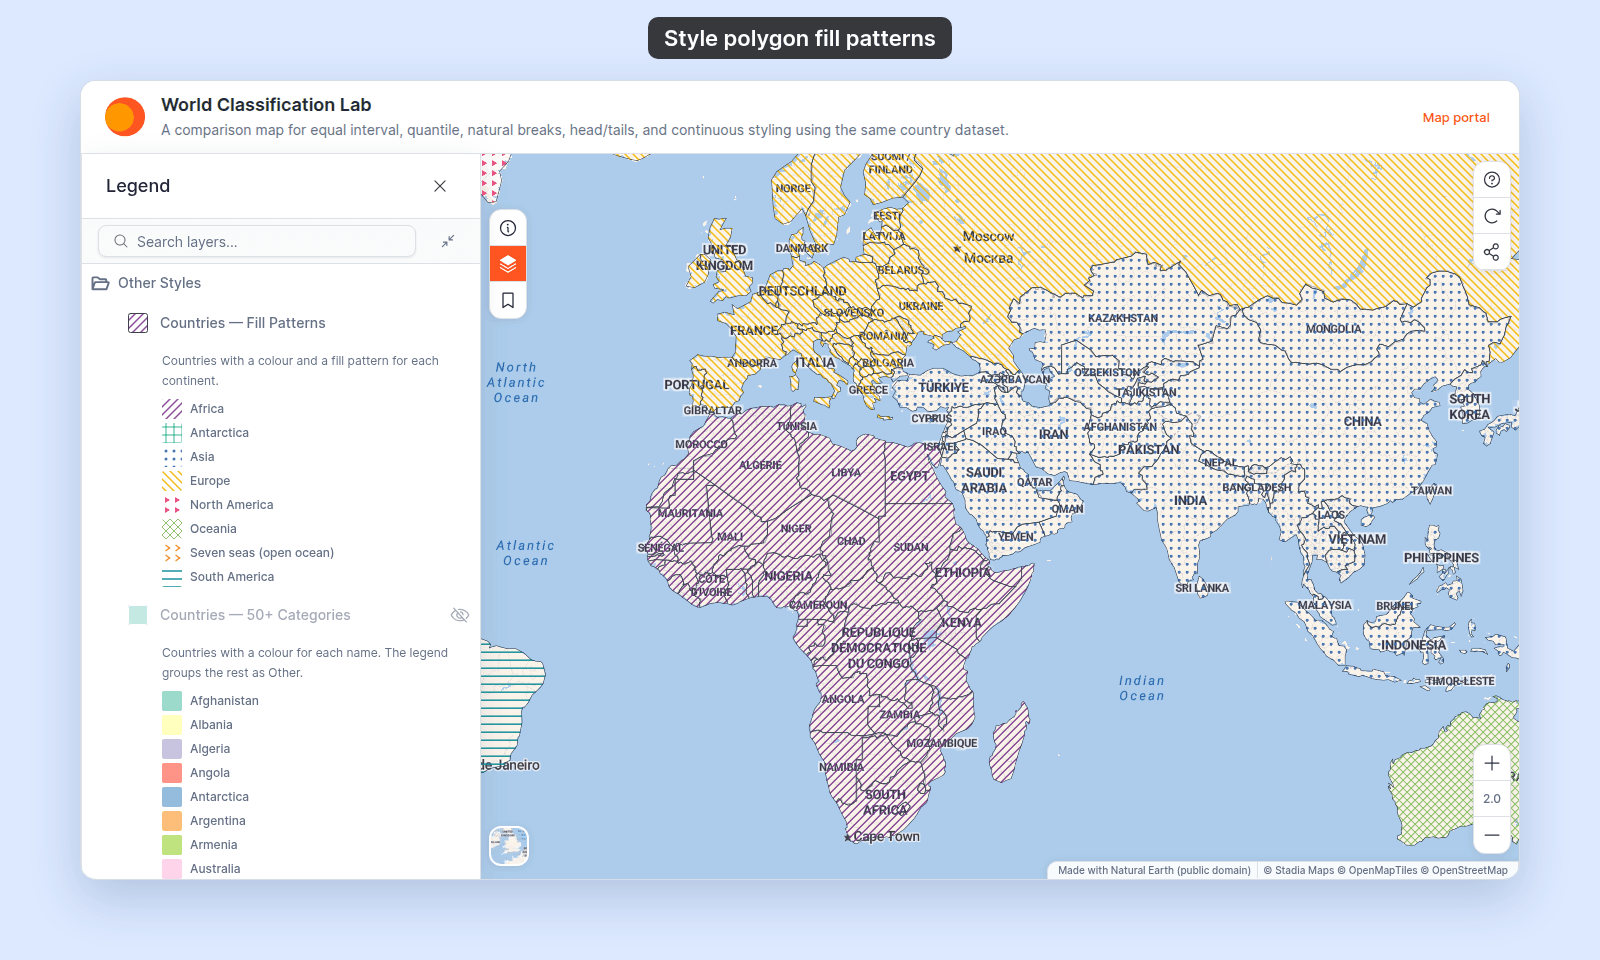Collapse all layers with the arrows icon
The height and width of the screenshot is (960, 1600).
click(x=448, y=241)
